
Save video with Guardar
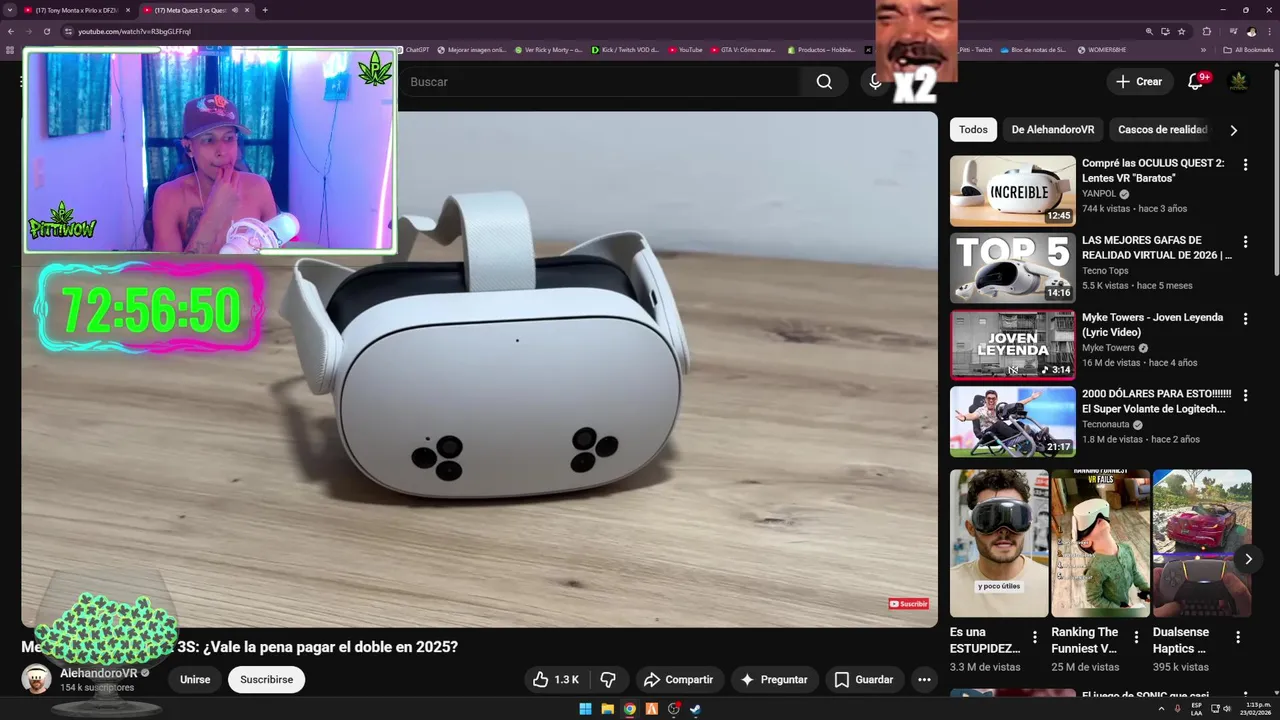[x=864, y=680]
